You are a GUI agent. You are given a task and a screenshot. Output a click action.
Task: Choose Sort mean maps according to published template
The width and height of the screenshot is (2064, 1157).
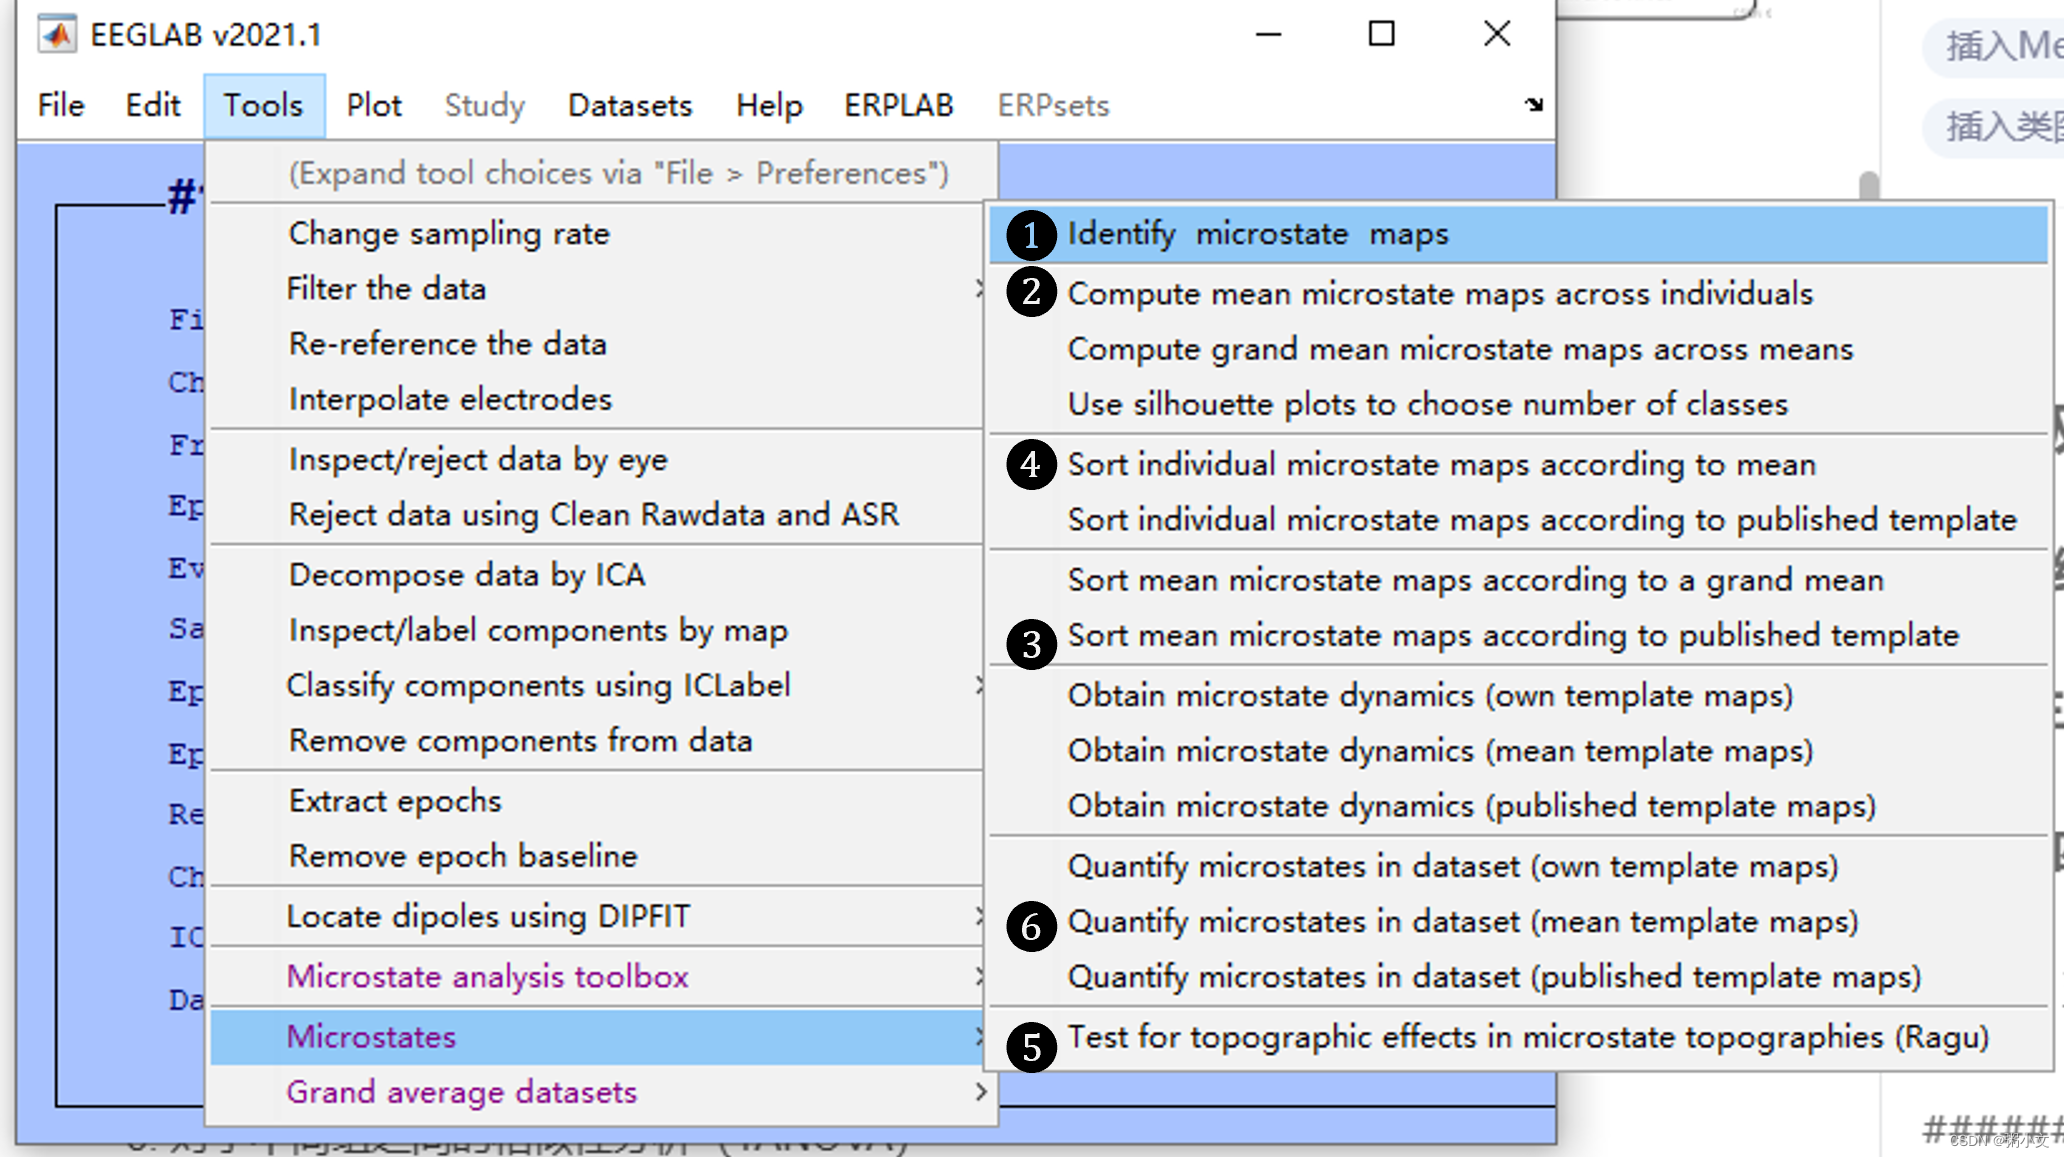1518,636
